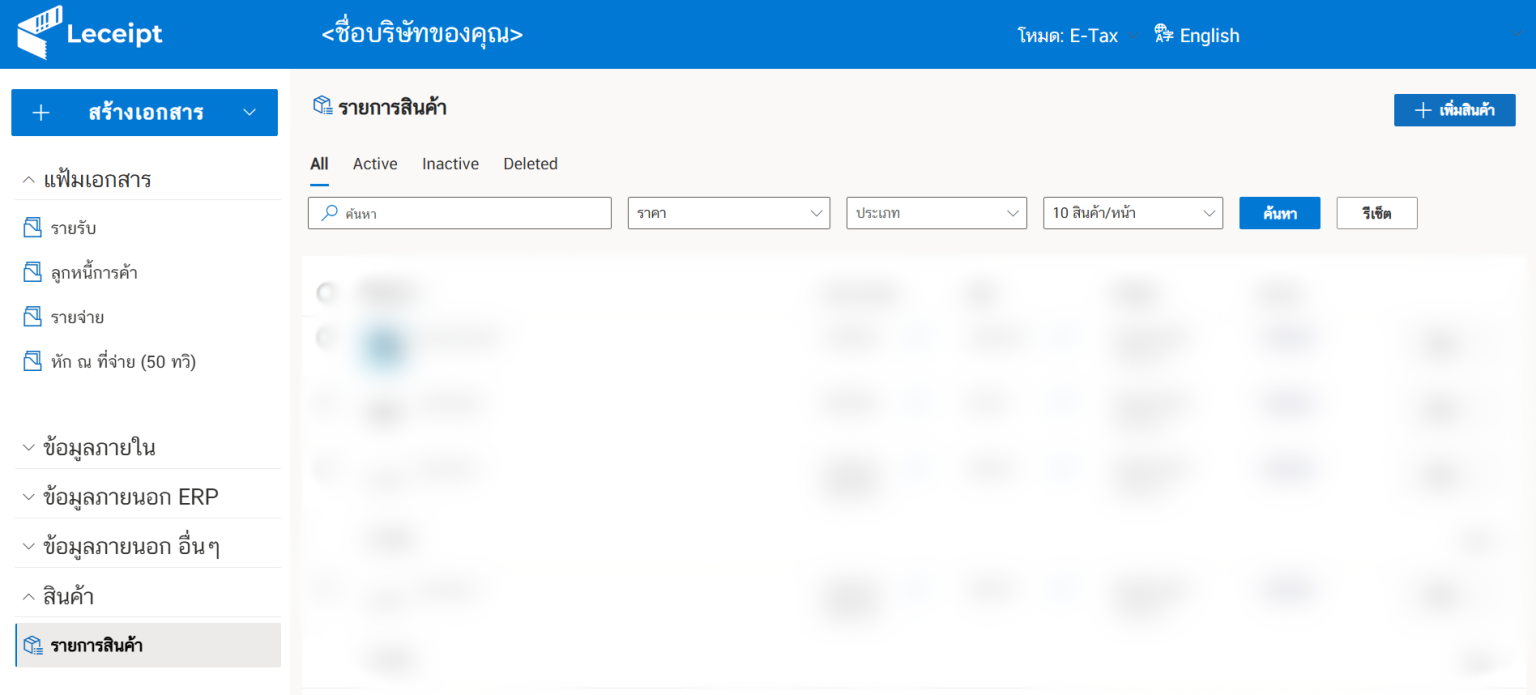Screen dimensions: 1536x695
Task: Click the Leceipt logo icon
Action: pyautogui.click(x=38, y=32)
